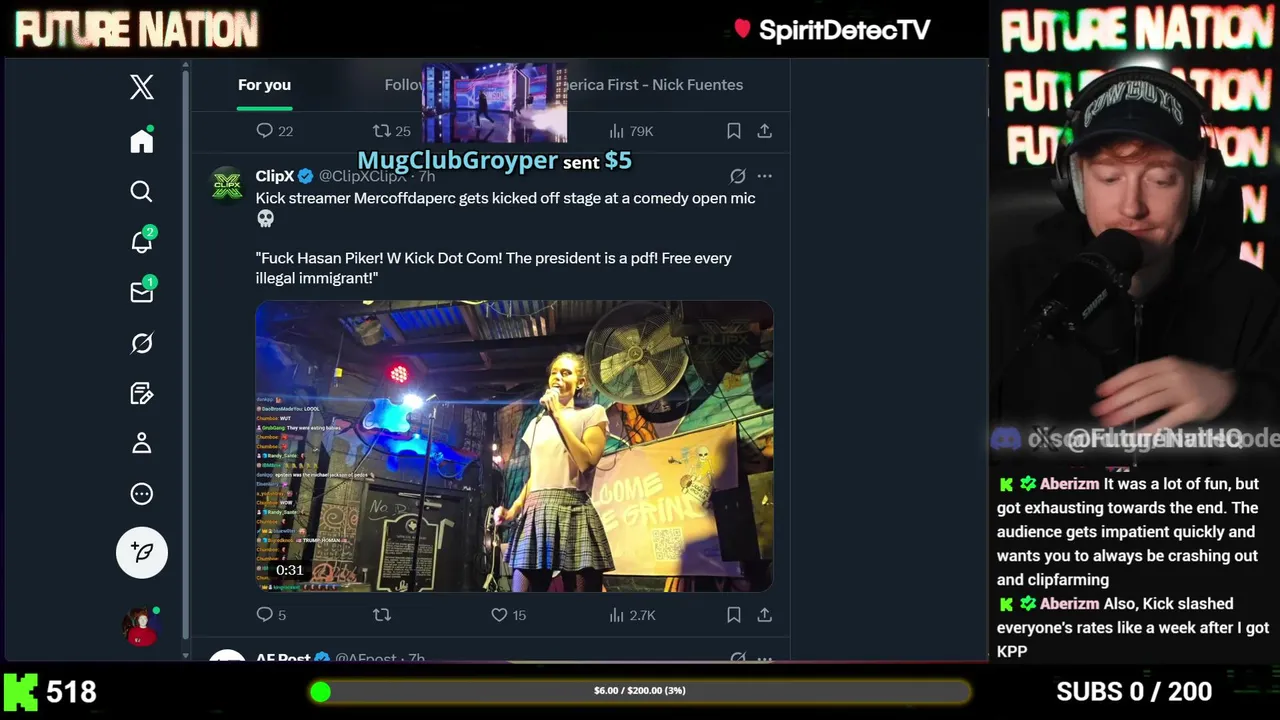
Task: Open ClipX profile avatar
Action: pyautogui.click(x=227, y=185)
